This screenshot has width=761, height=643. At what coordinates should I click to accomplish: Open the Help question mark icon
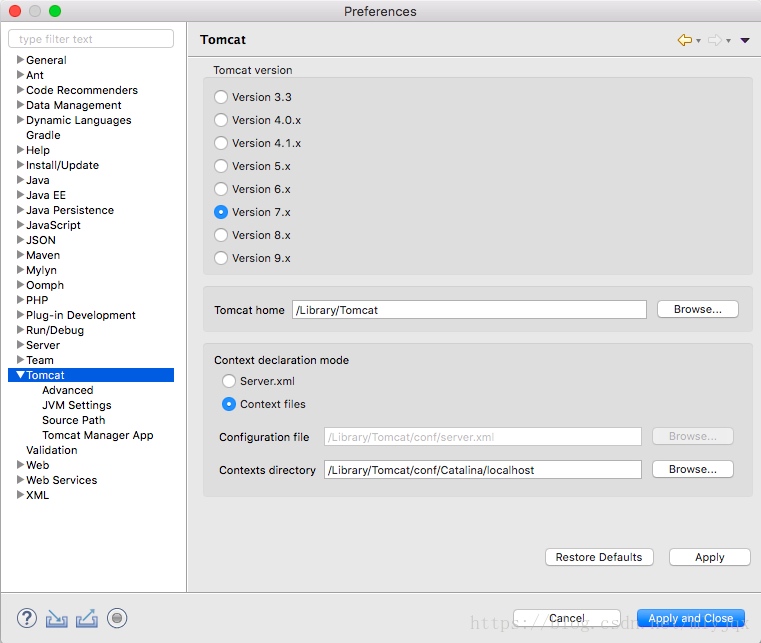pyautogui.click(x=27, y=618)
